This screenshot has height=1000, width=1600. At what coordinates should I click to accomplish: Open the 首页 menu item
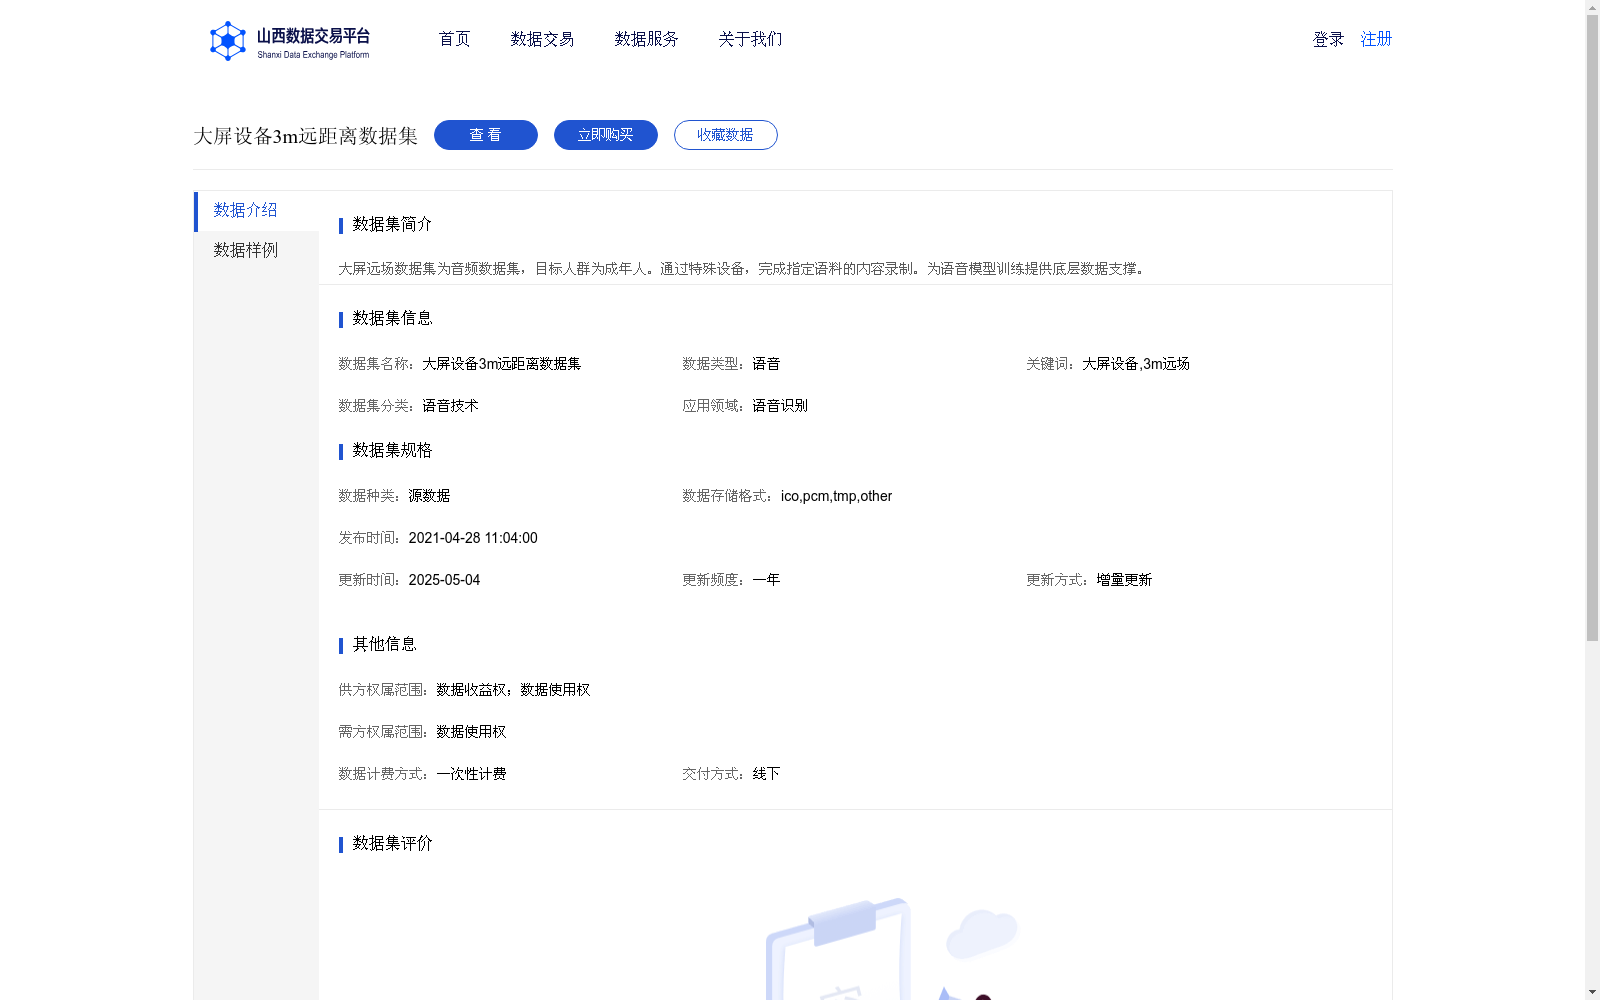[x=454, y=39]
